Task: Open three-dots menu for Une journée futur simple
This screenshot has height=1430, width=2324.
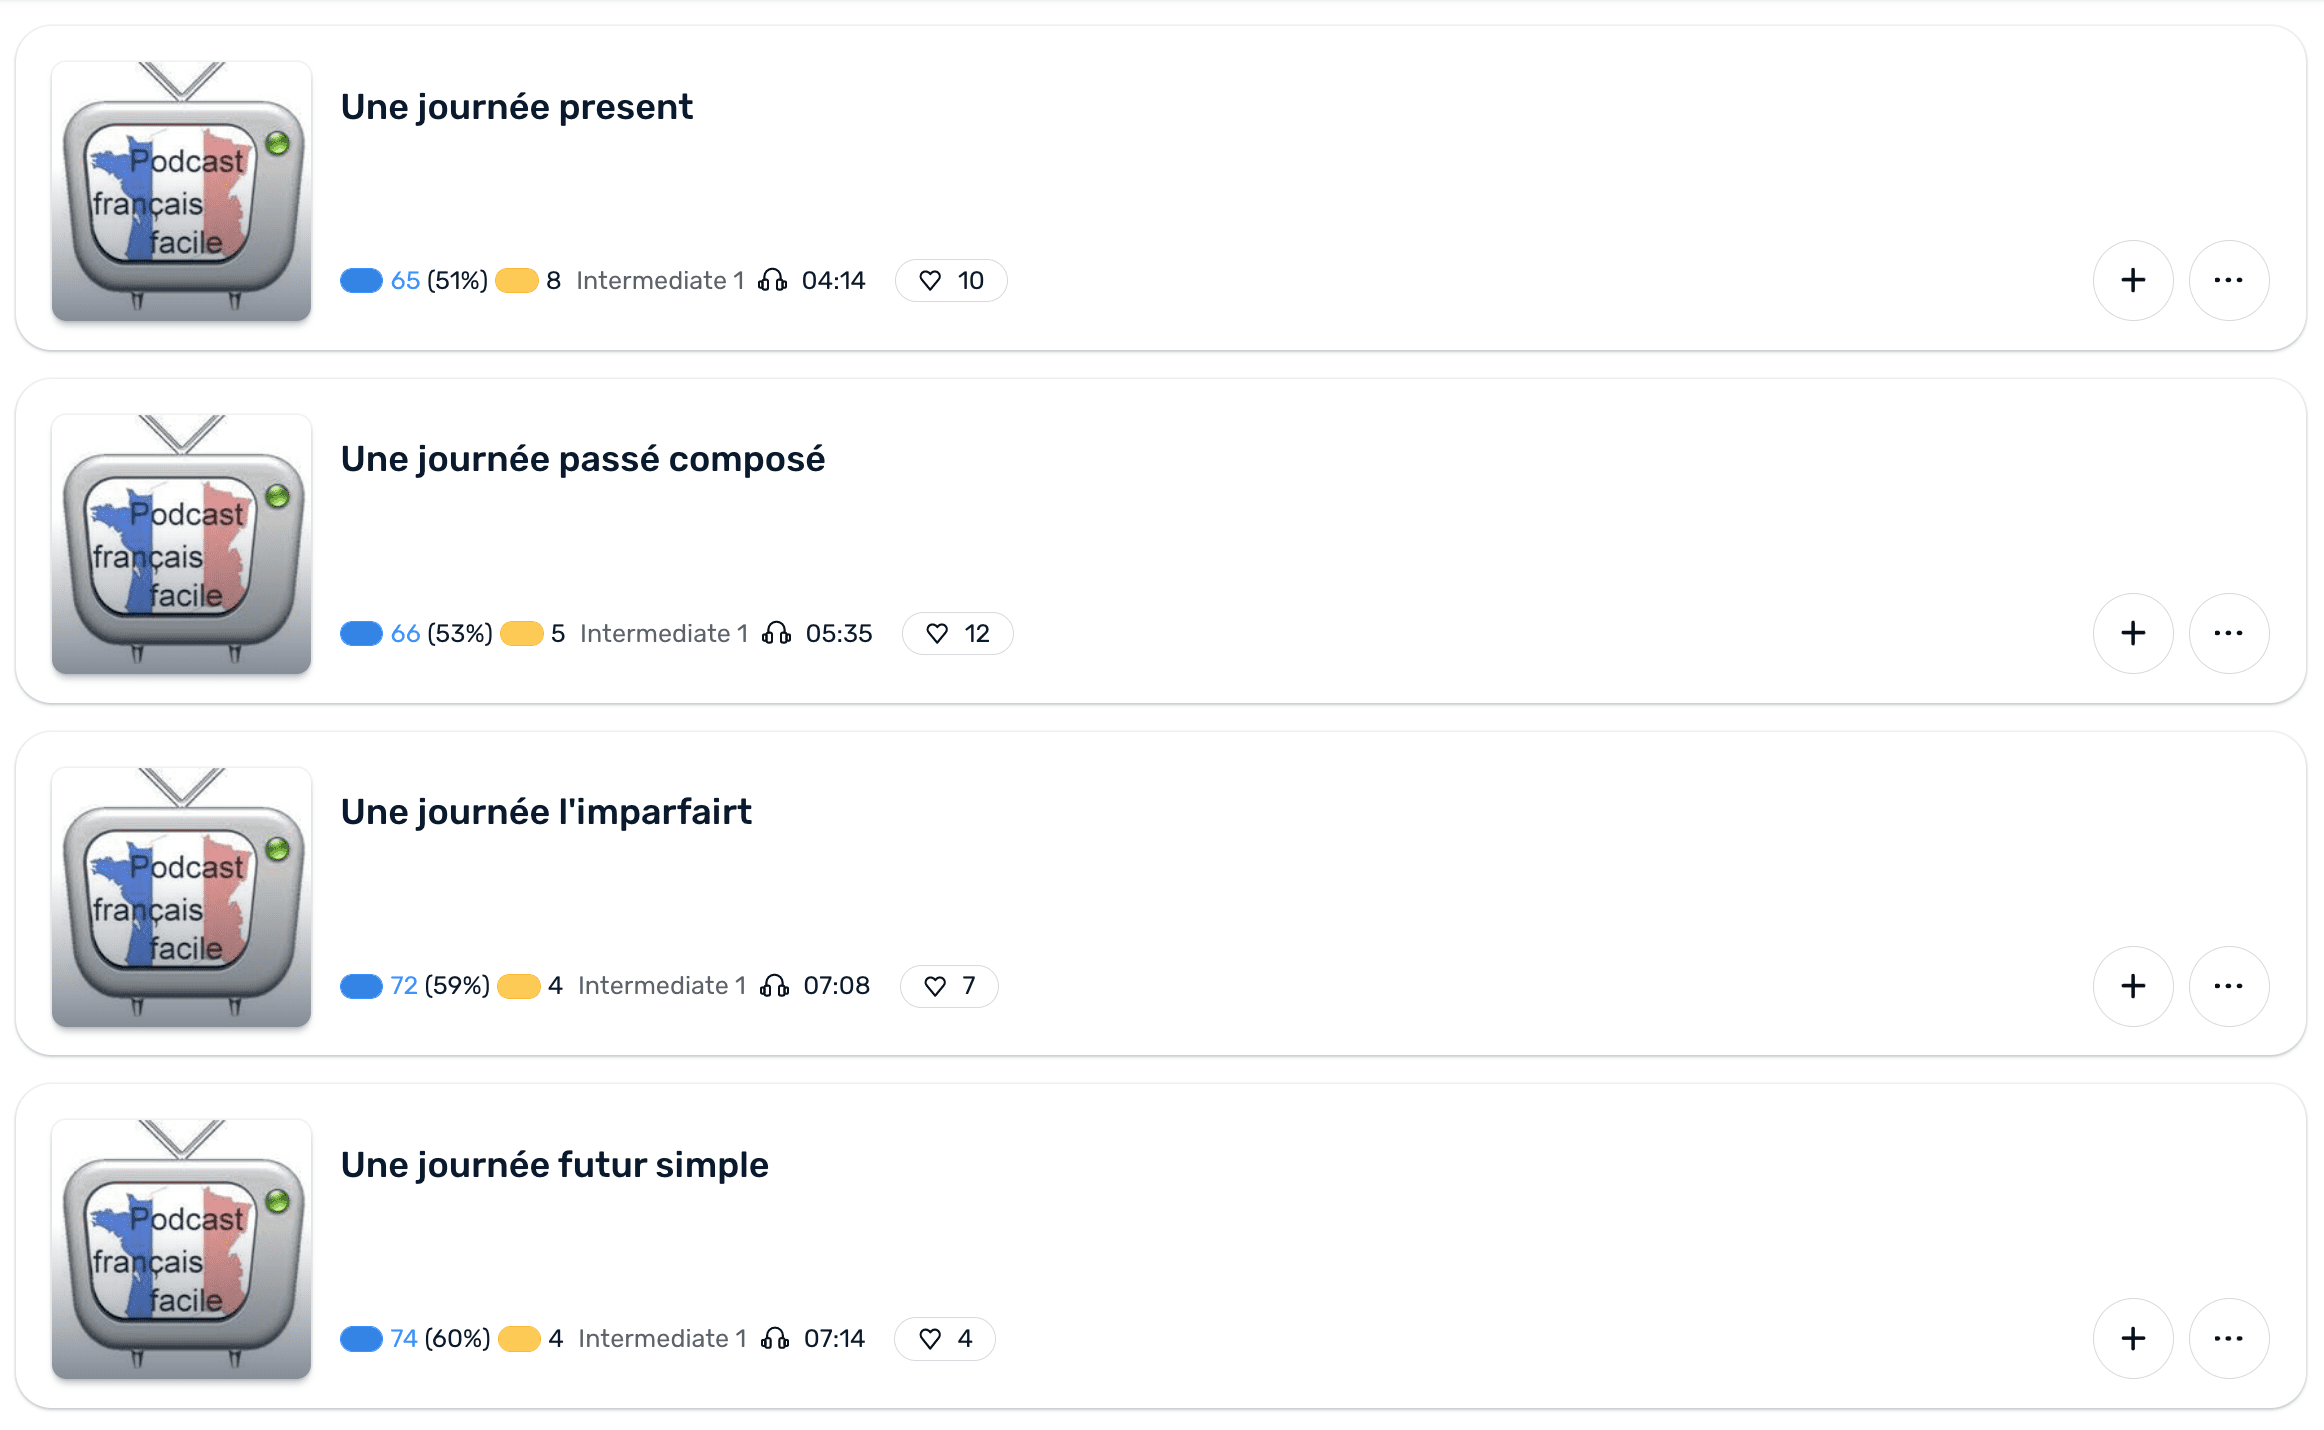Action: (x=2228, y=1338)
